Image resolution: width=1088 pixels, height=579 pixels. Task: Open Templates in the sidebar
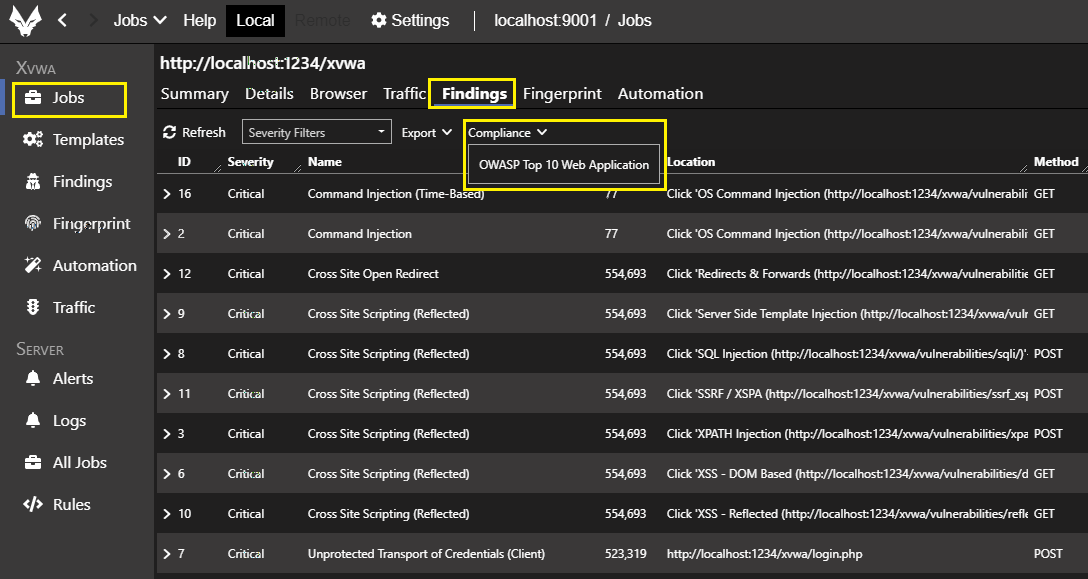pyautogui.click(x=88, y=140)
